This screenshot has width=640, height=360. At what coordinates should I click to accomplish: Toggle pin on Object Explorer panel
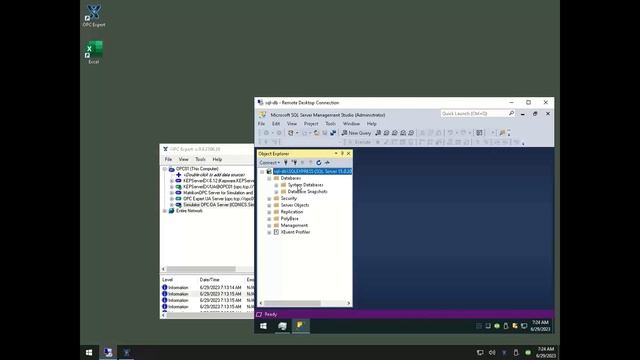pos(342,153)
